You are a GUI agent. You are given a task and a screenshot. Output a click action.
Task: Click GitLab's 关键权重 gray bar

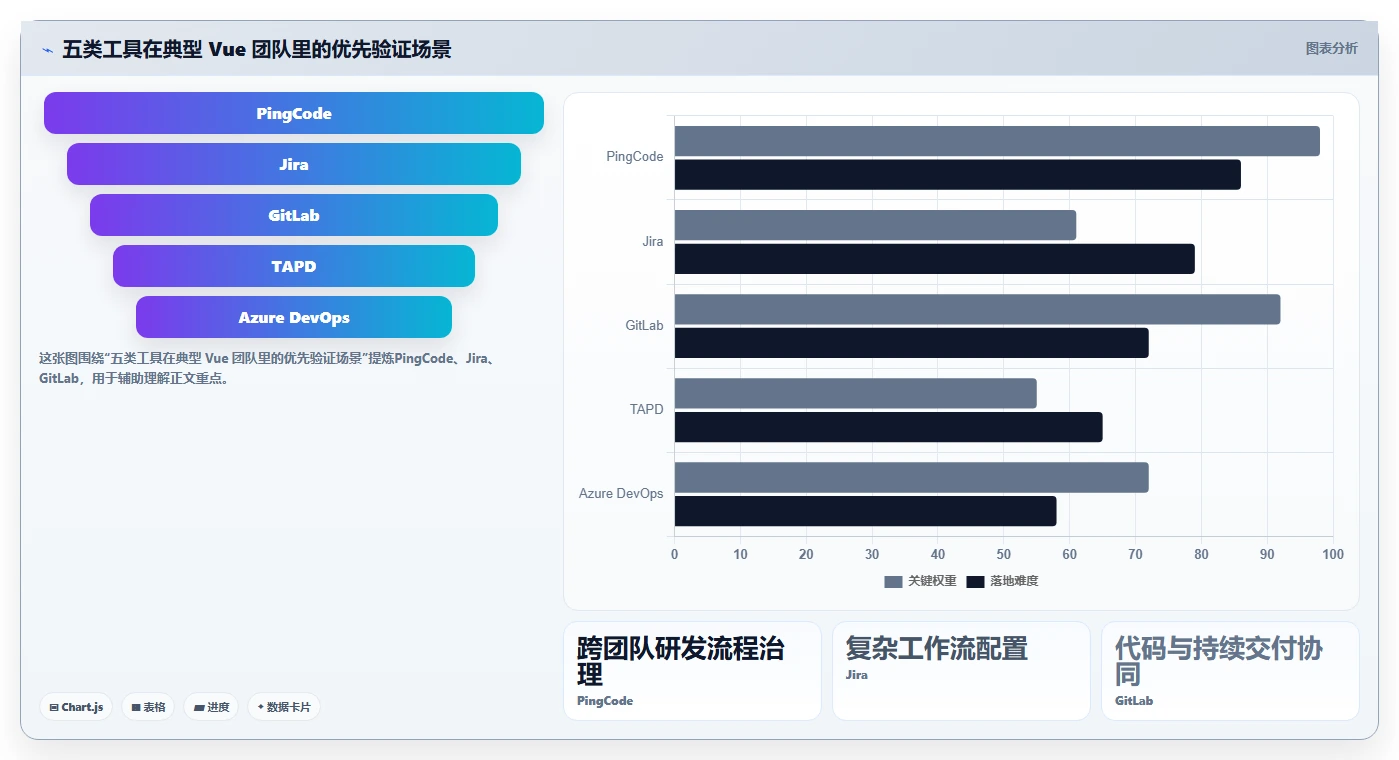pyautogui.click(x=977, y=309)
